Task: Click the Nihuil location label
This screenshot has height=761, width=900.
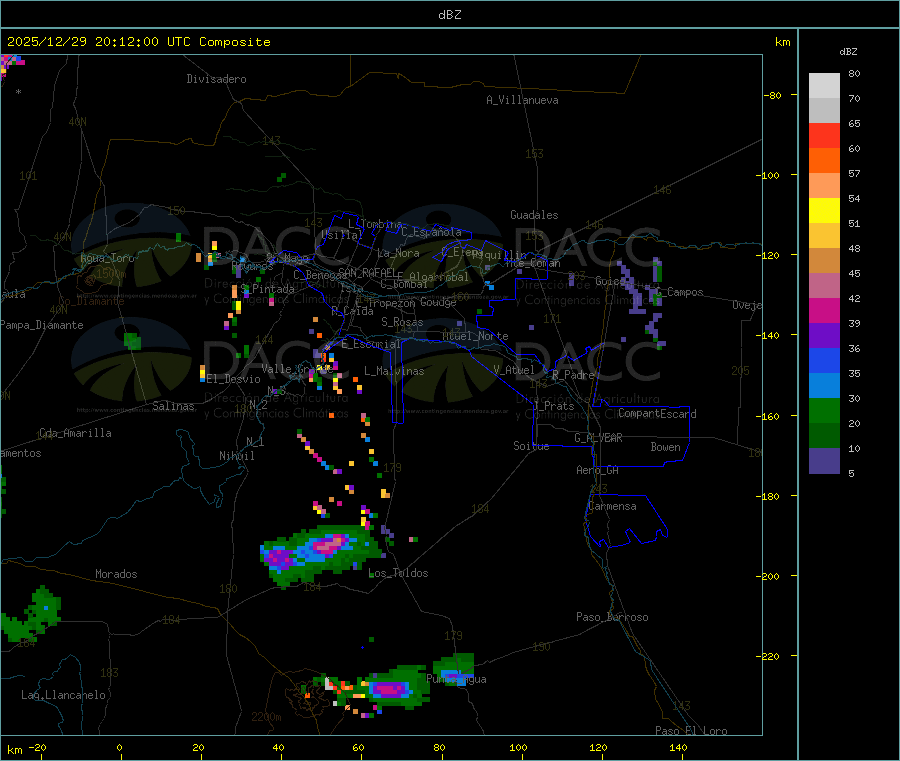Action: point(237,456)
